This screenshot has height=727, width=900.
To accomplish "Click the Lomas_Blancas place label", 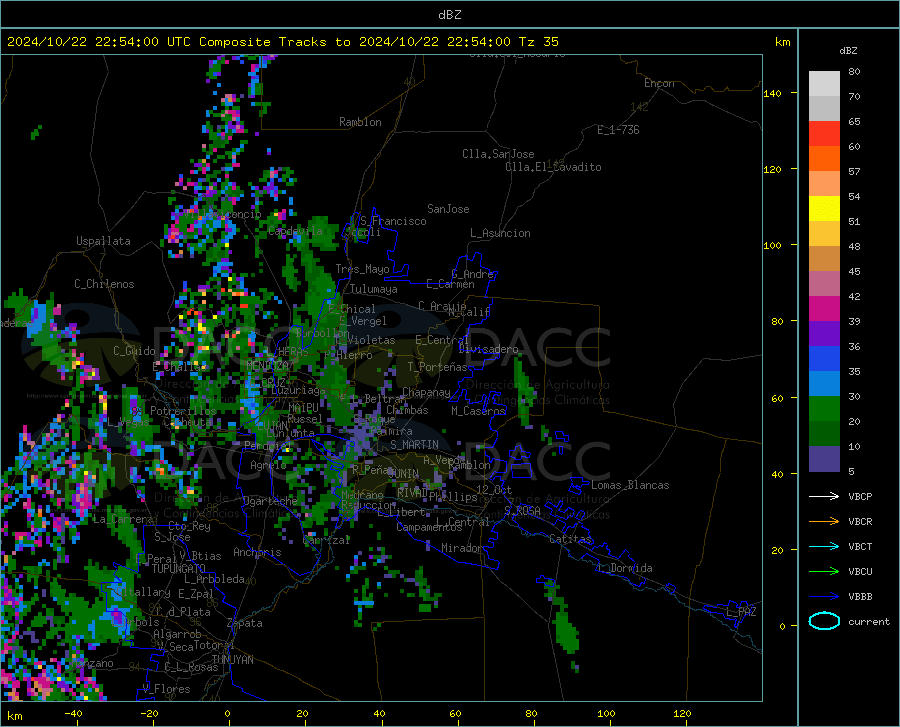I will click(x=630, y=485).
